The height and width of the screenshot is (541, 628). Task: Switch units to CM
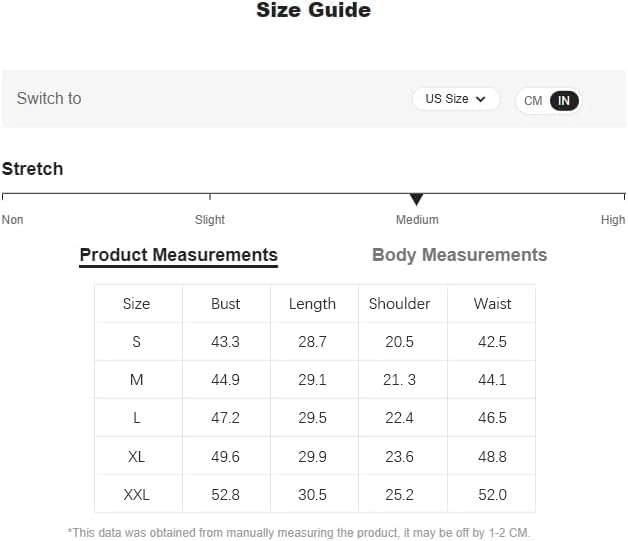point(533,101)
